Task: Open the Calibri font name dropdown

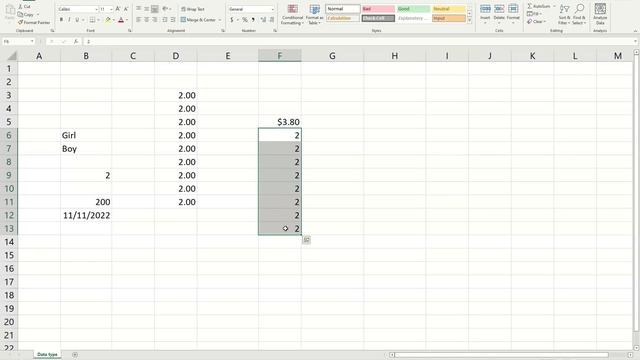Action: click(x=96, y=9)
